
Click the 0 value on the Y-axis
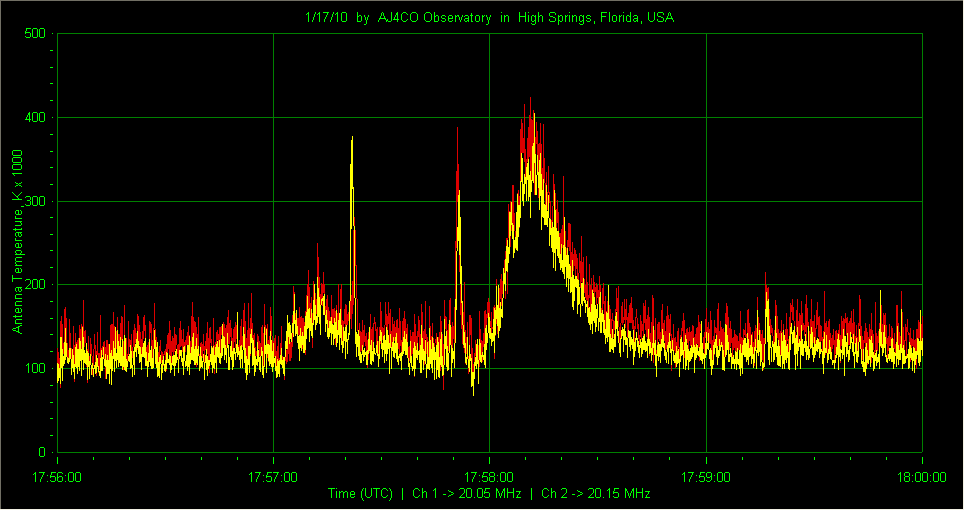pyautogui.click(x=42, y=452)
